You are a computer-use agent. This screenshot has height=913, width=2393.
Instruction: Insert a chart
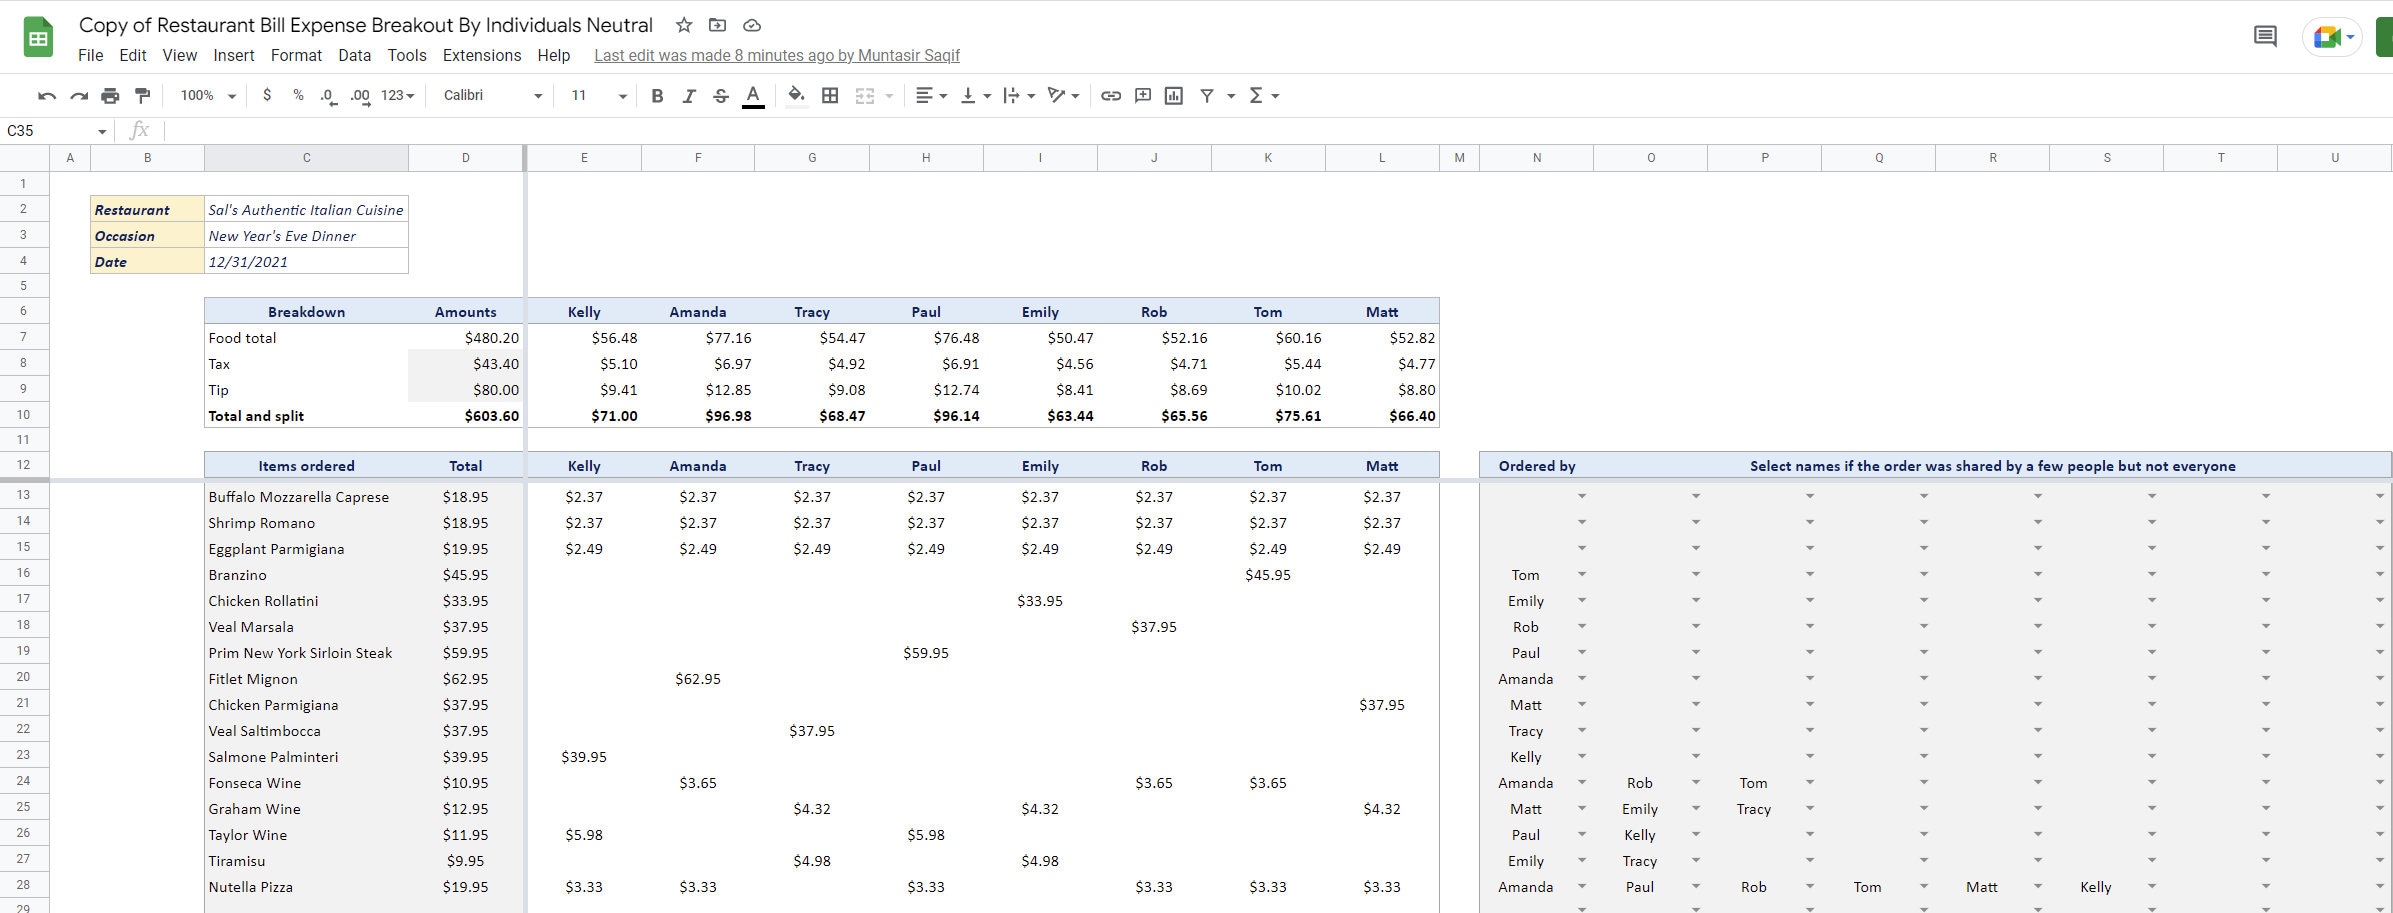(1175, 95)
